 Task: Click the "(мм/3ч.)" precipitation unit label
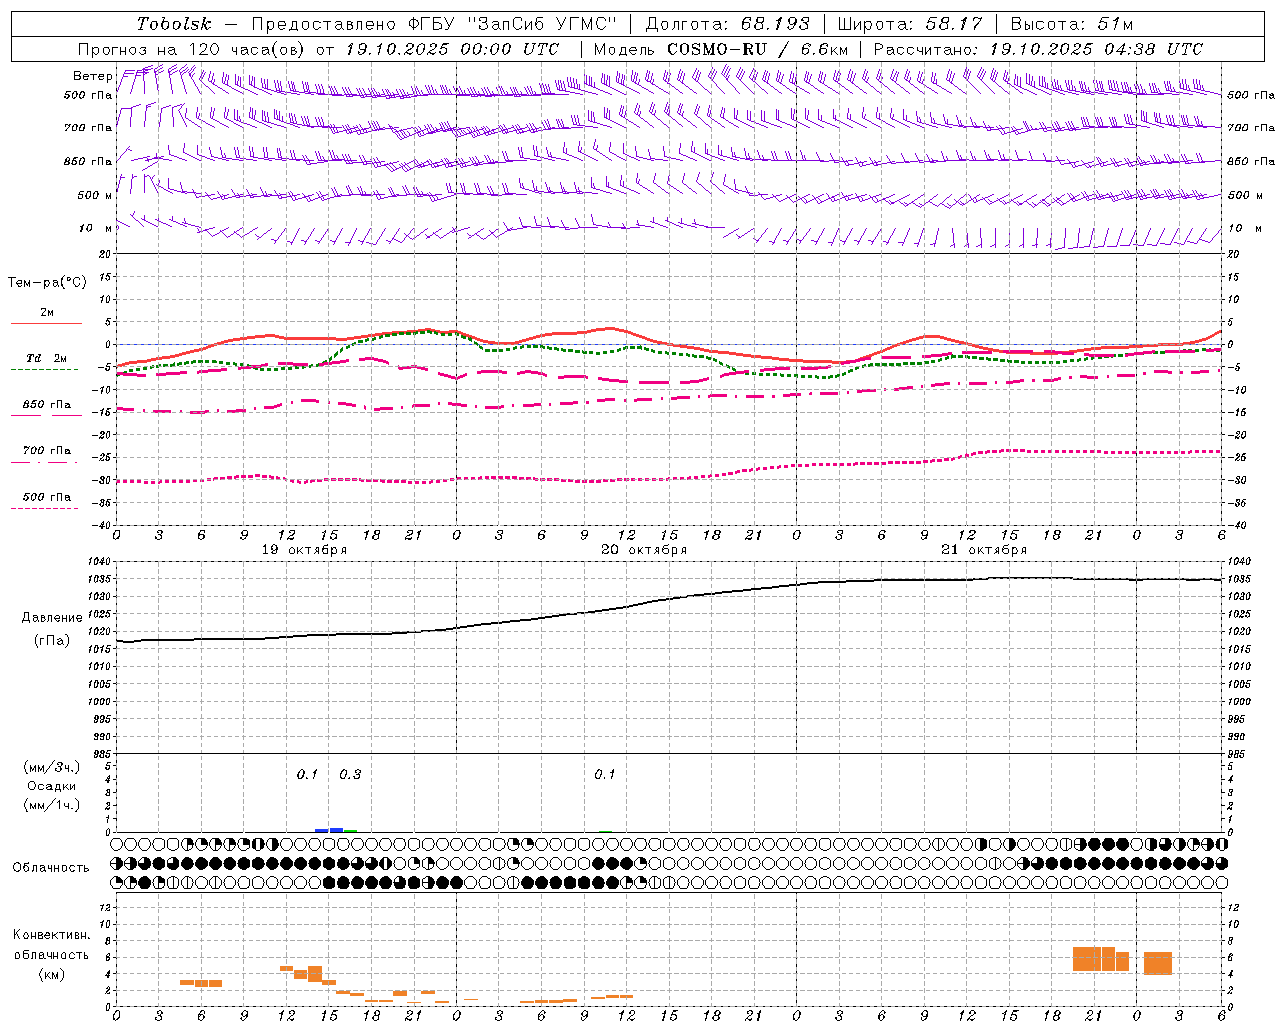(x=51, y=767)
